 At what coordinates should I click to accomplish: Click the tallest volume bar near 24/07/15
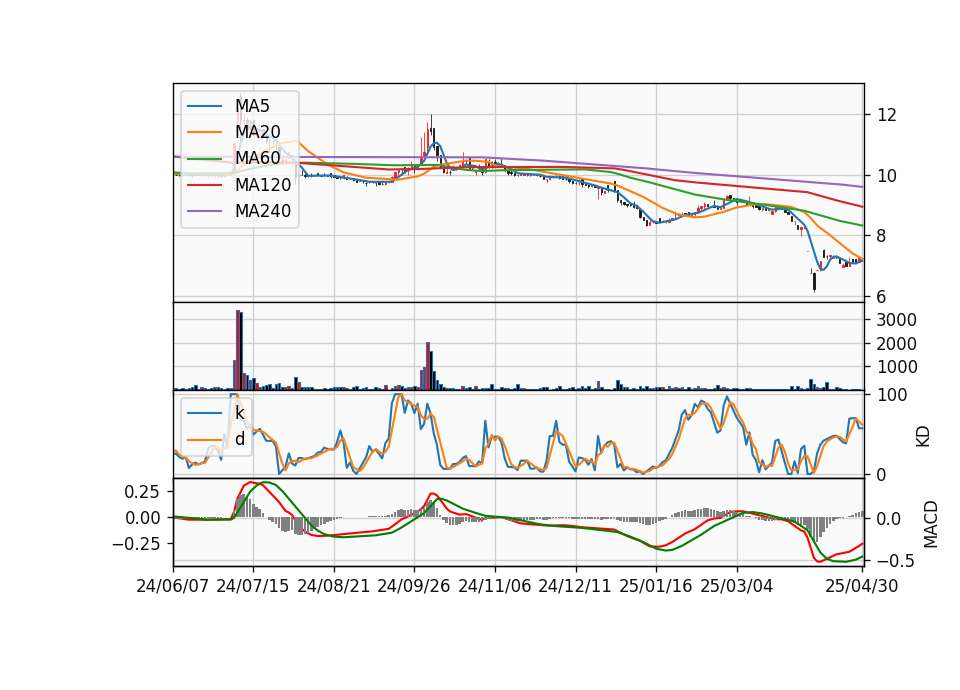point(238,350)
